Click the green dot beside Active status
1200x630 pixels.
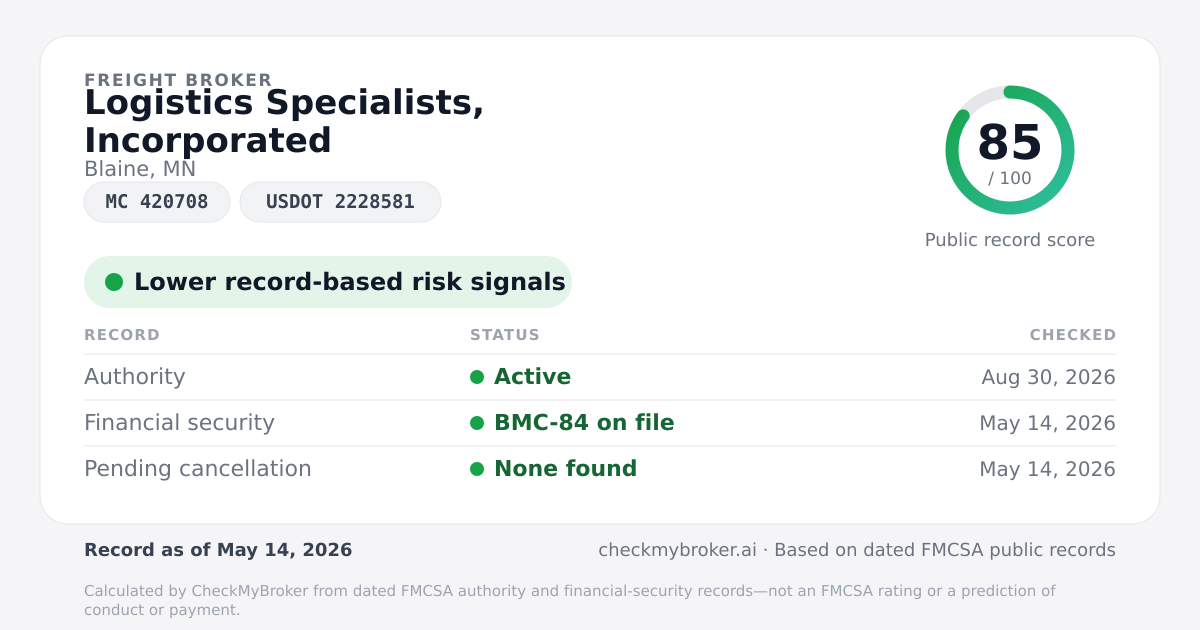point(477,377)
